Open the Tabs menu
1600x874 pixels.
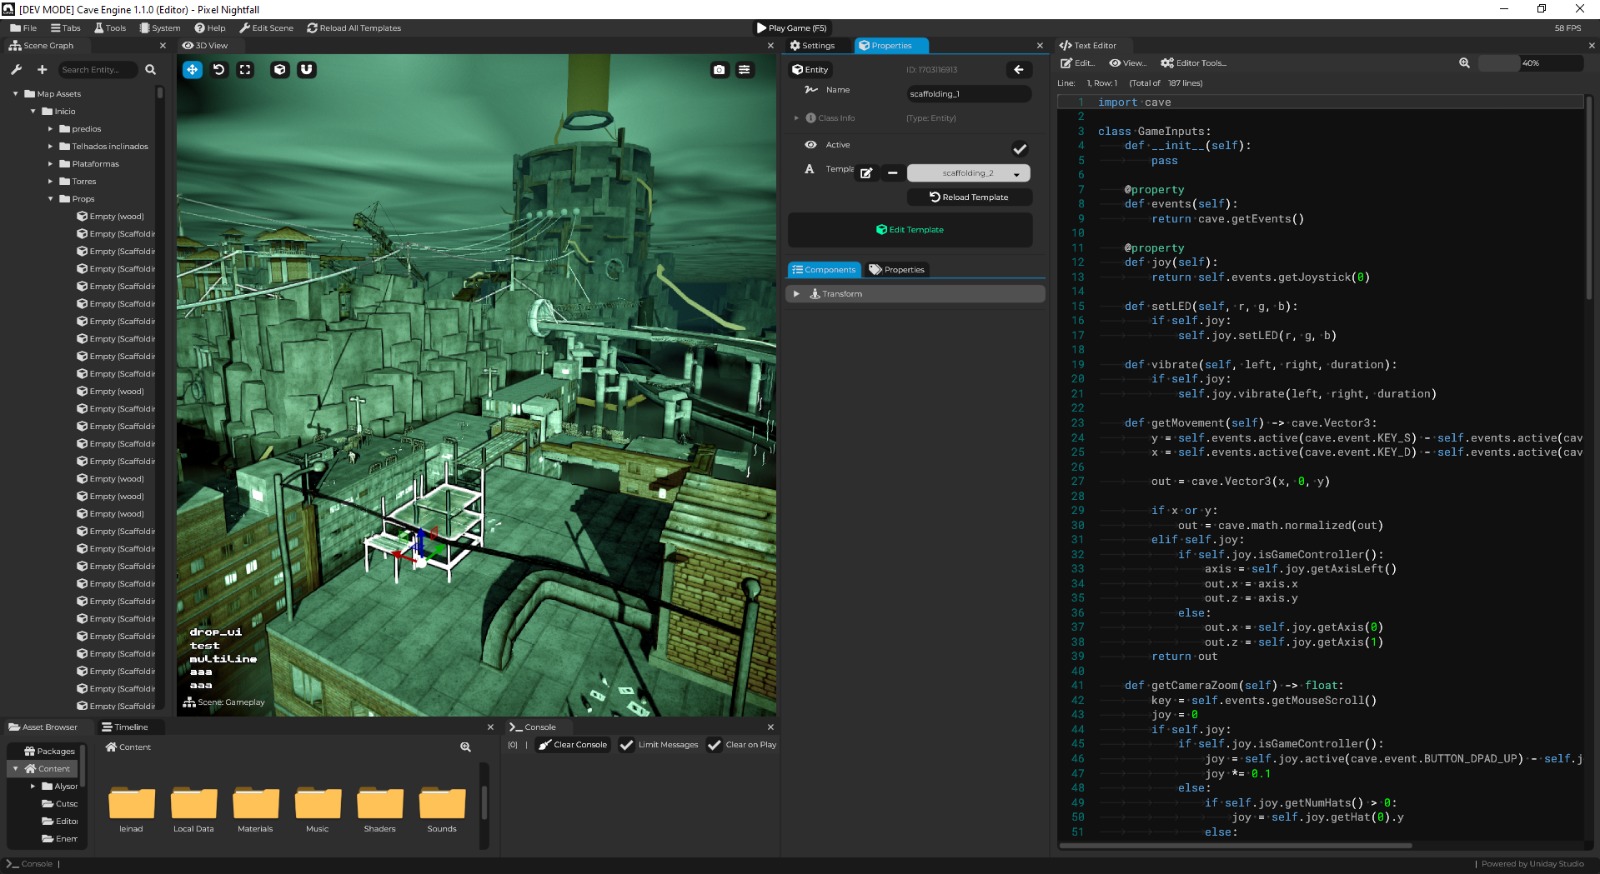click(x=66, y=28)
